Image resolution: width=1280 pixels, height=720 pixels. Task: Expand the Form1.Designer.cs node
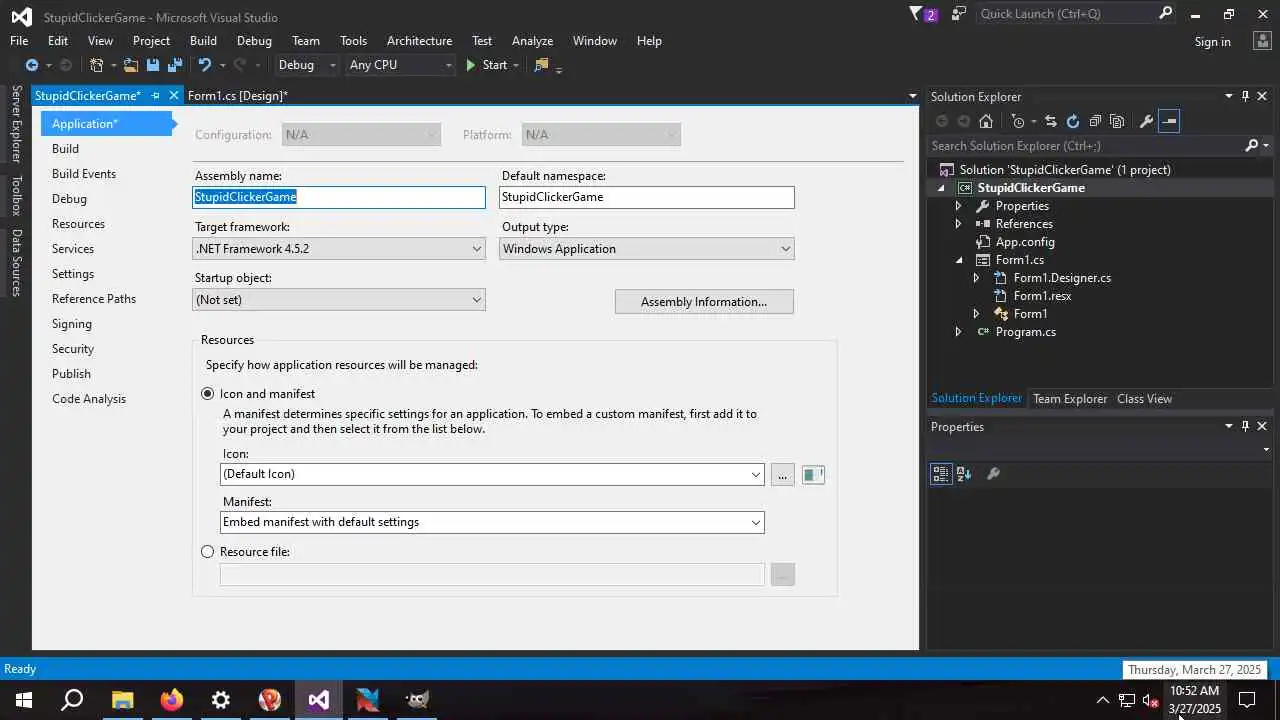pos(976,278)
